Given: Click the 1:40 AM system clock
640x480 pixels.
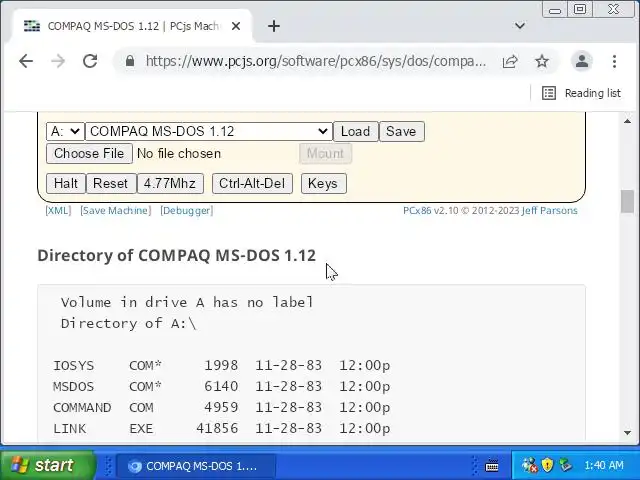Looking at the screenshot, I should (x=604, y=465).
